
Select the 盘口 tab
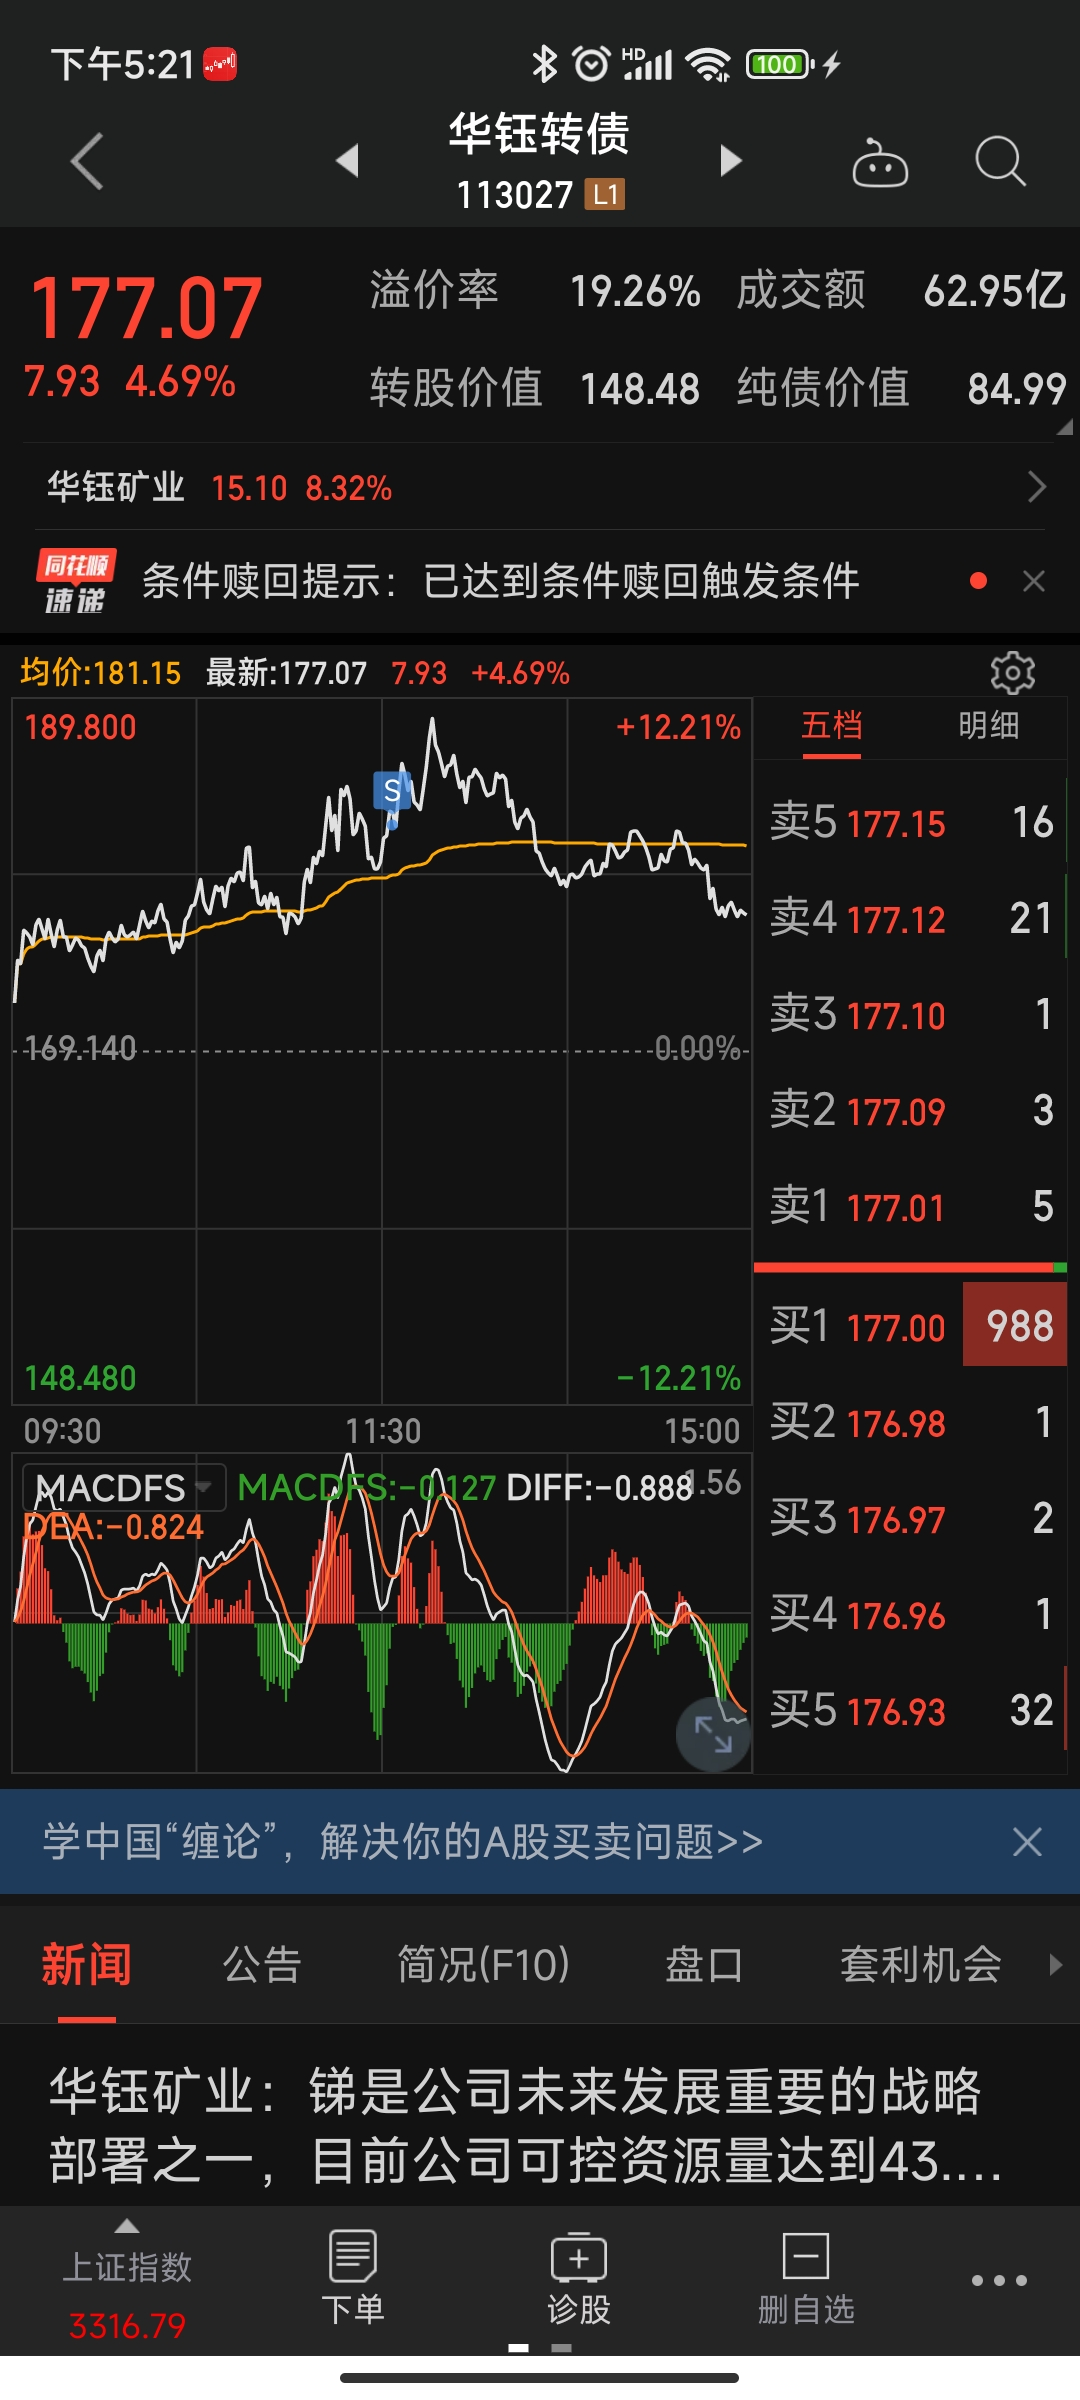click(x=704, y=1964)
